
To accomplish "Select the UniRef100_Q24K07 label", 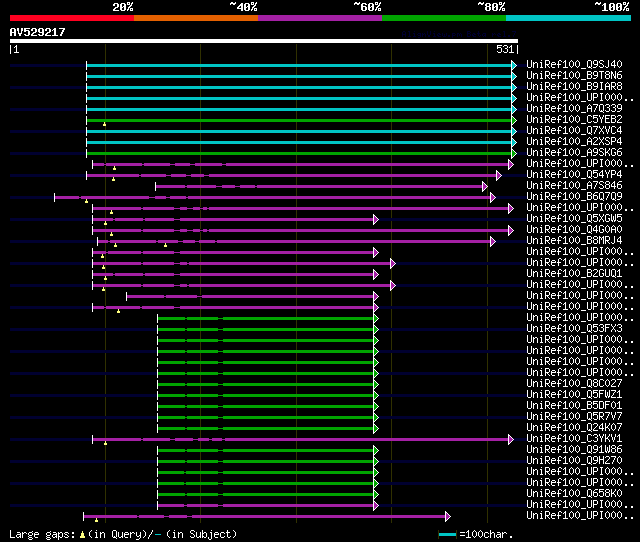I will [x=574, y=428].
